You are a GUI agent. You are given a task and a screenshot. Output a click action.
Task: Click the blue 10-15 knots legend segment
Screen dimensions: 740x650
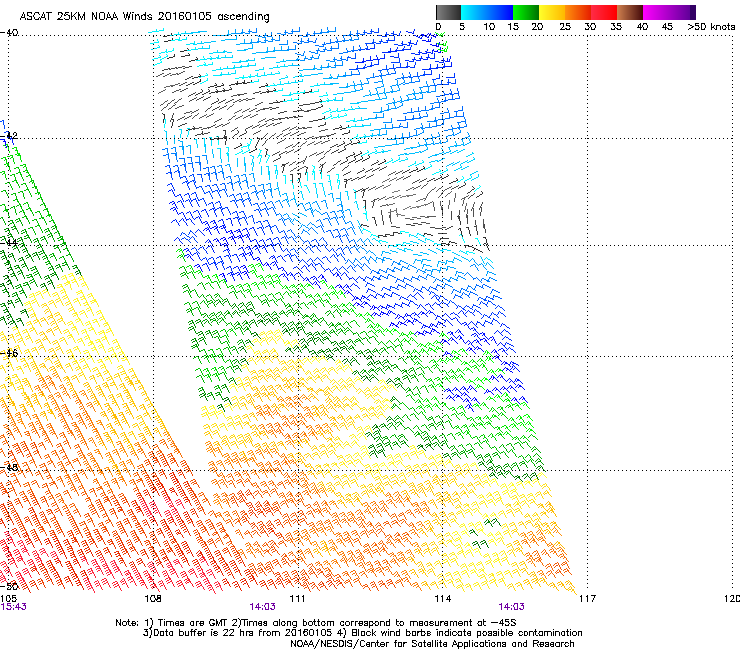pyautogui.click(x=500, y=12)
